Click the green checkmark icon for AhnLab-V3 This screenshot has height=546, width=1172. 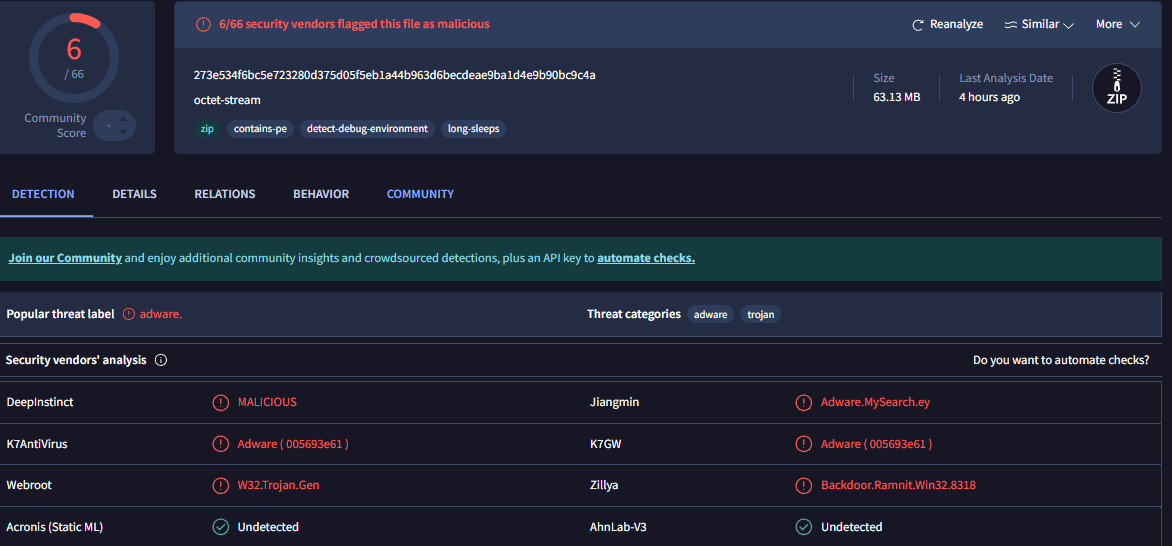802,526
